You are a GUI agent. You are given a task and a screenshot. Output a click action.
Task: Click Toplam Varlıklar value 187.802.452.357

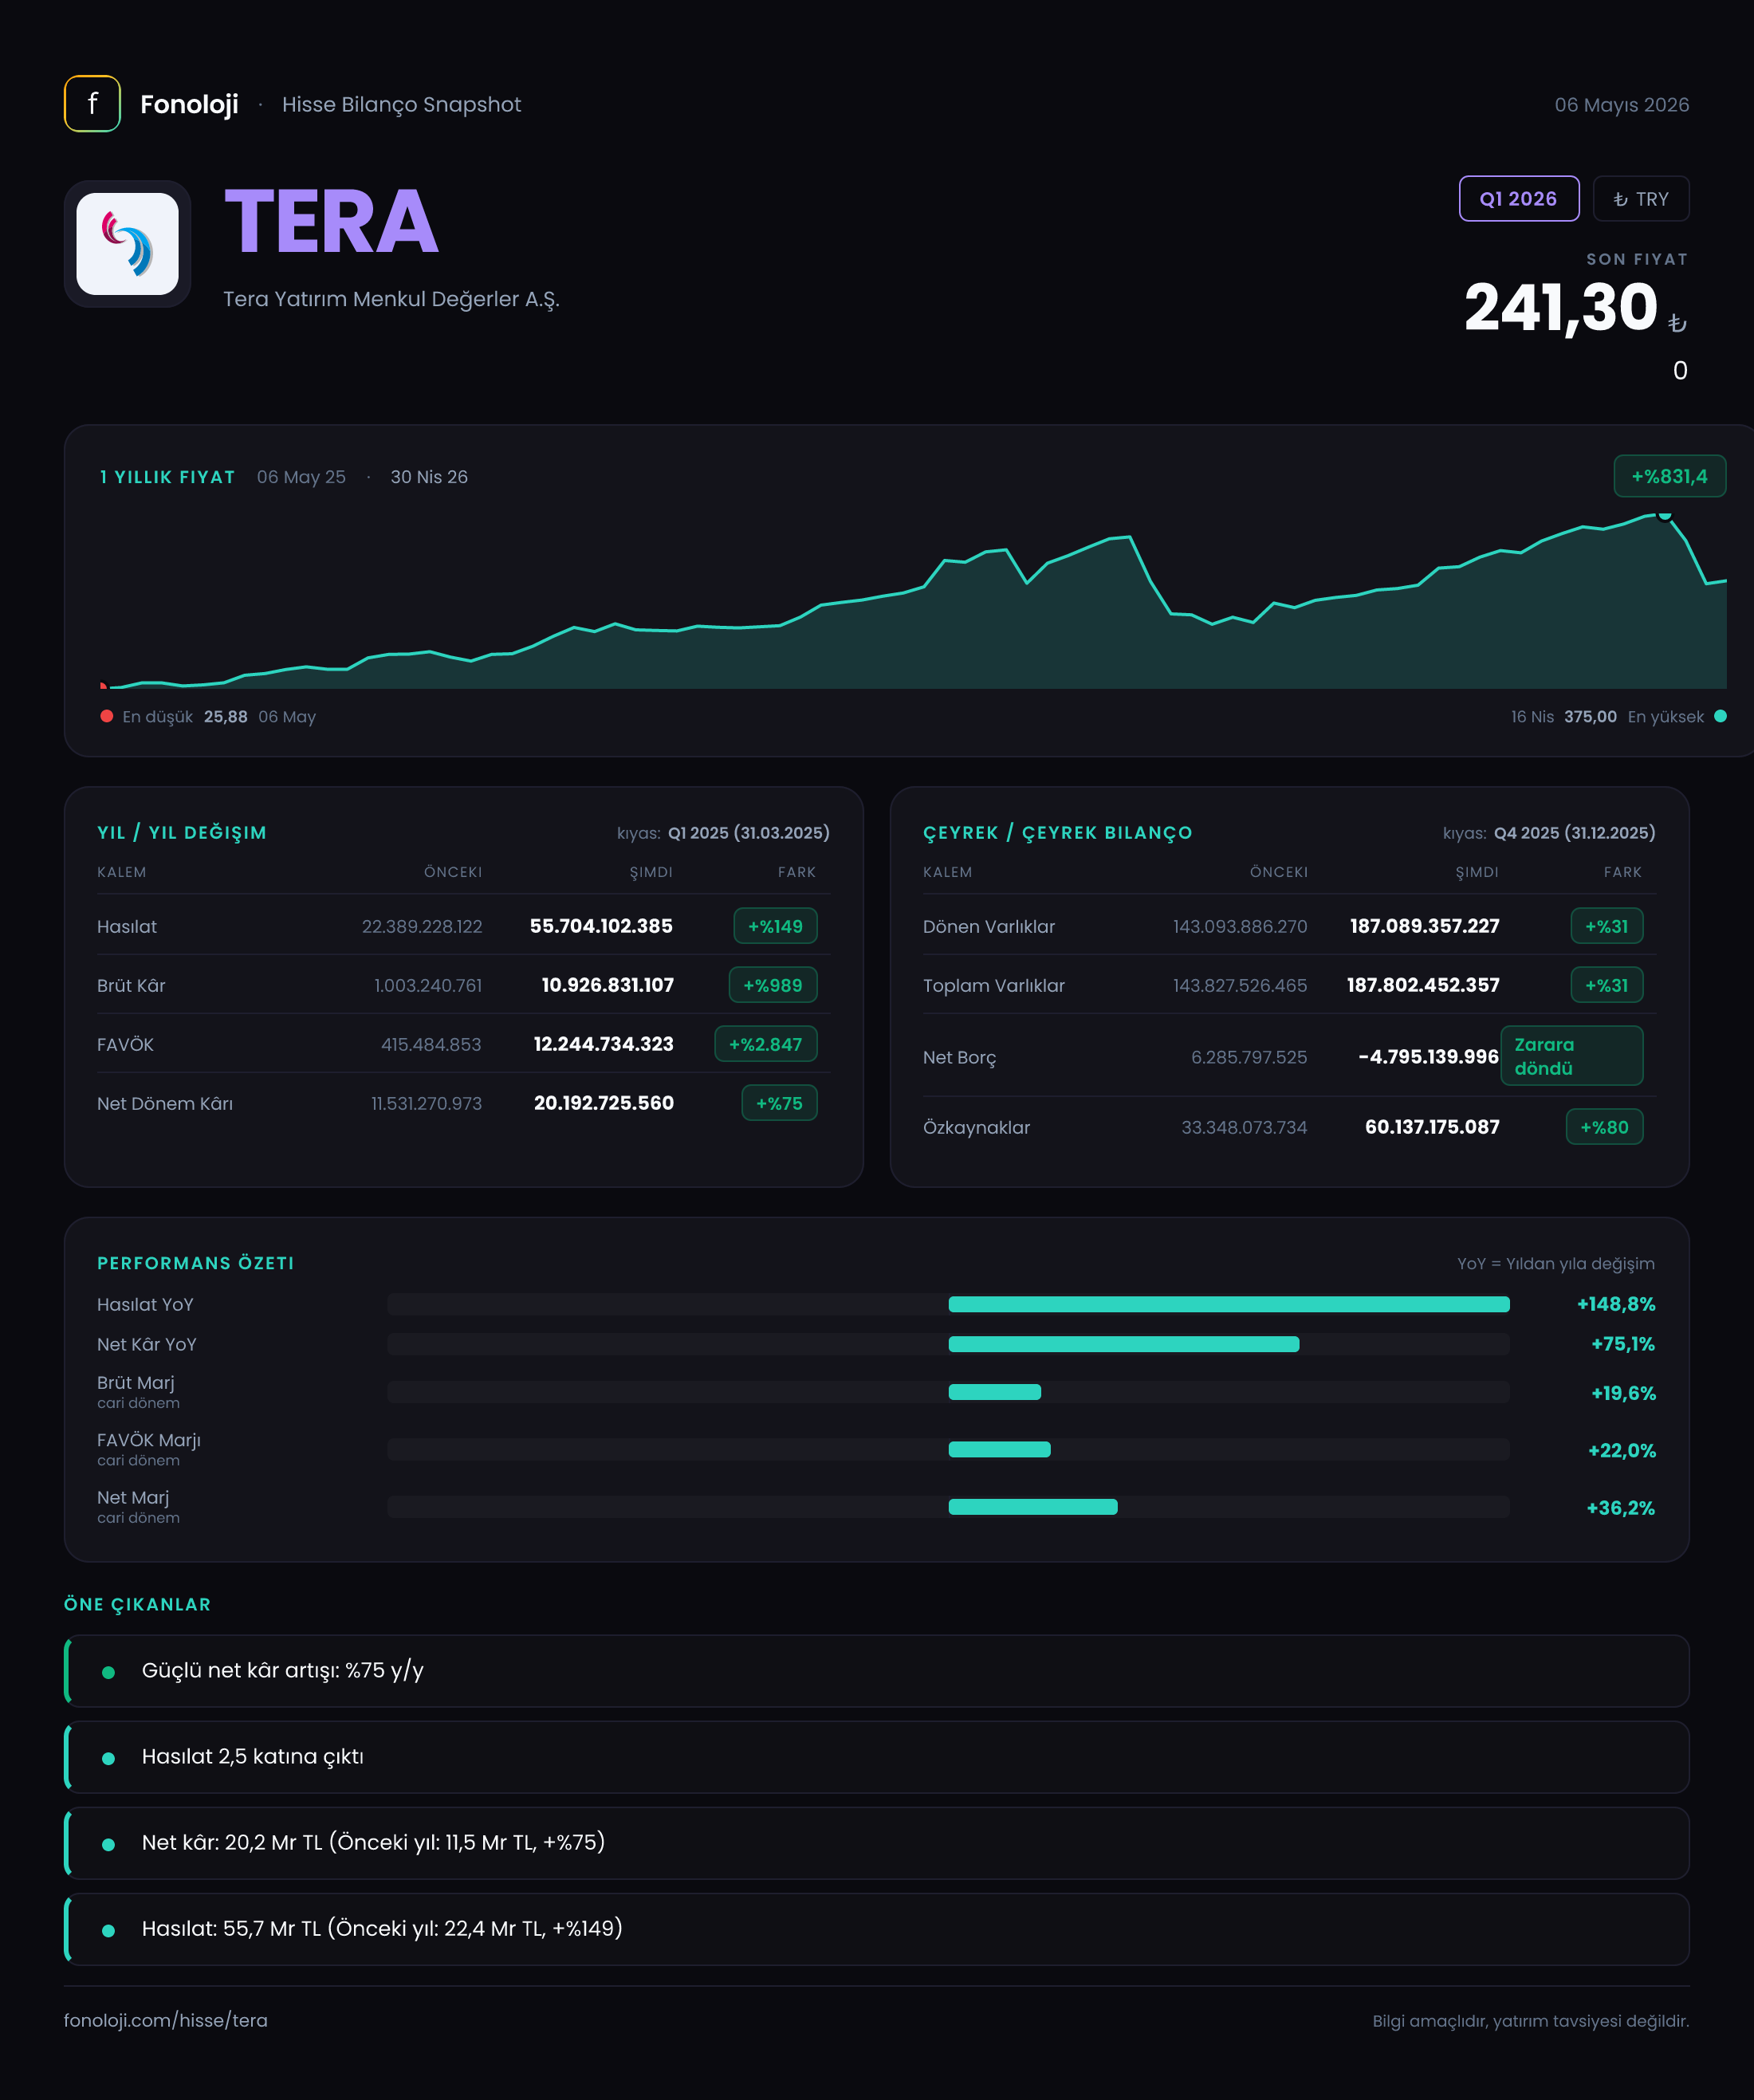pos(1423,985)
